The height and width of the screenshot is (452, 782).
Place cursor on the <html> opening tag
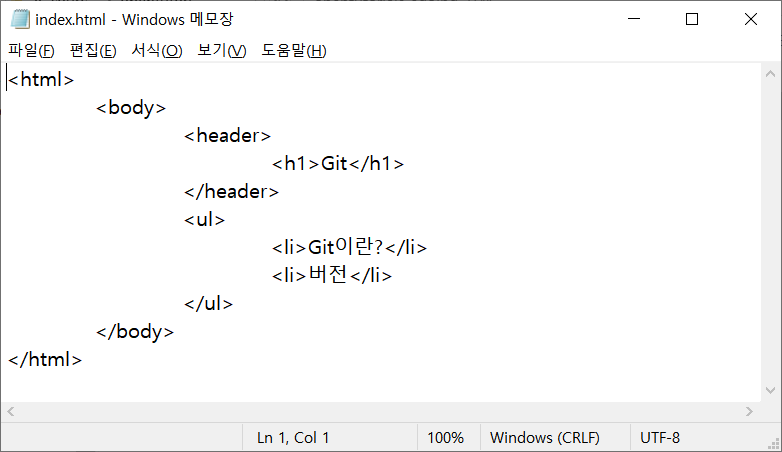coord(41,80)
